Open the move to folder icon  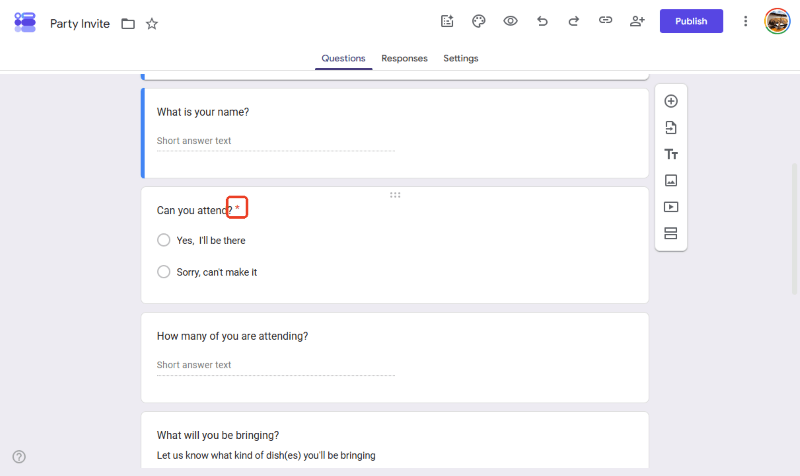pyautogui.click(x=128, y=23)
